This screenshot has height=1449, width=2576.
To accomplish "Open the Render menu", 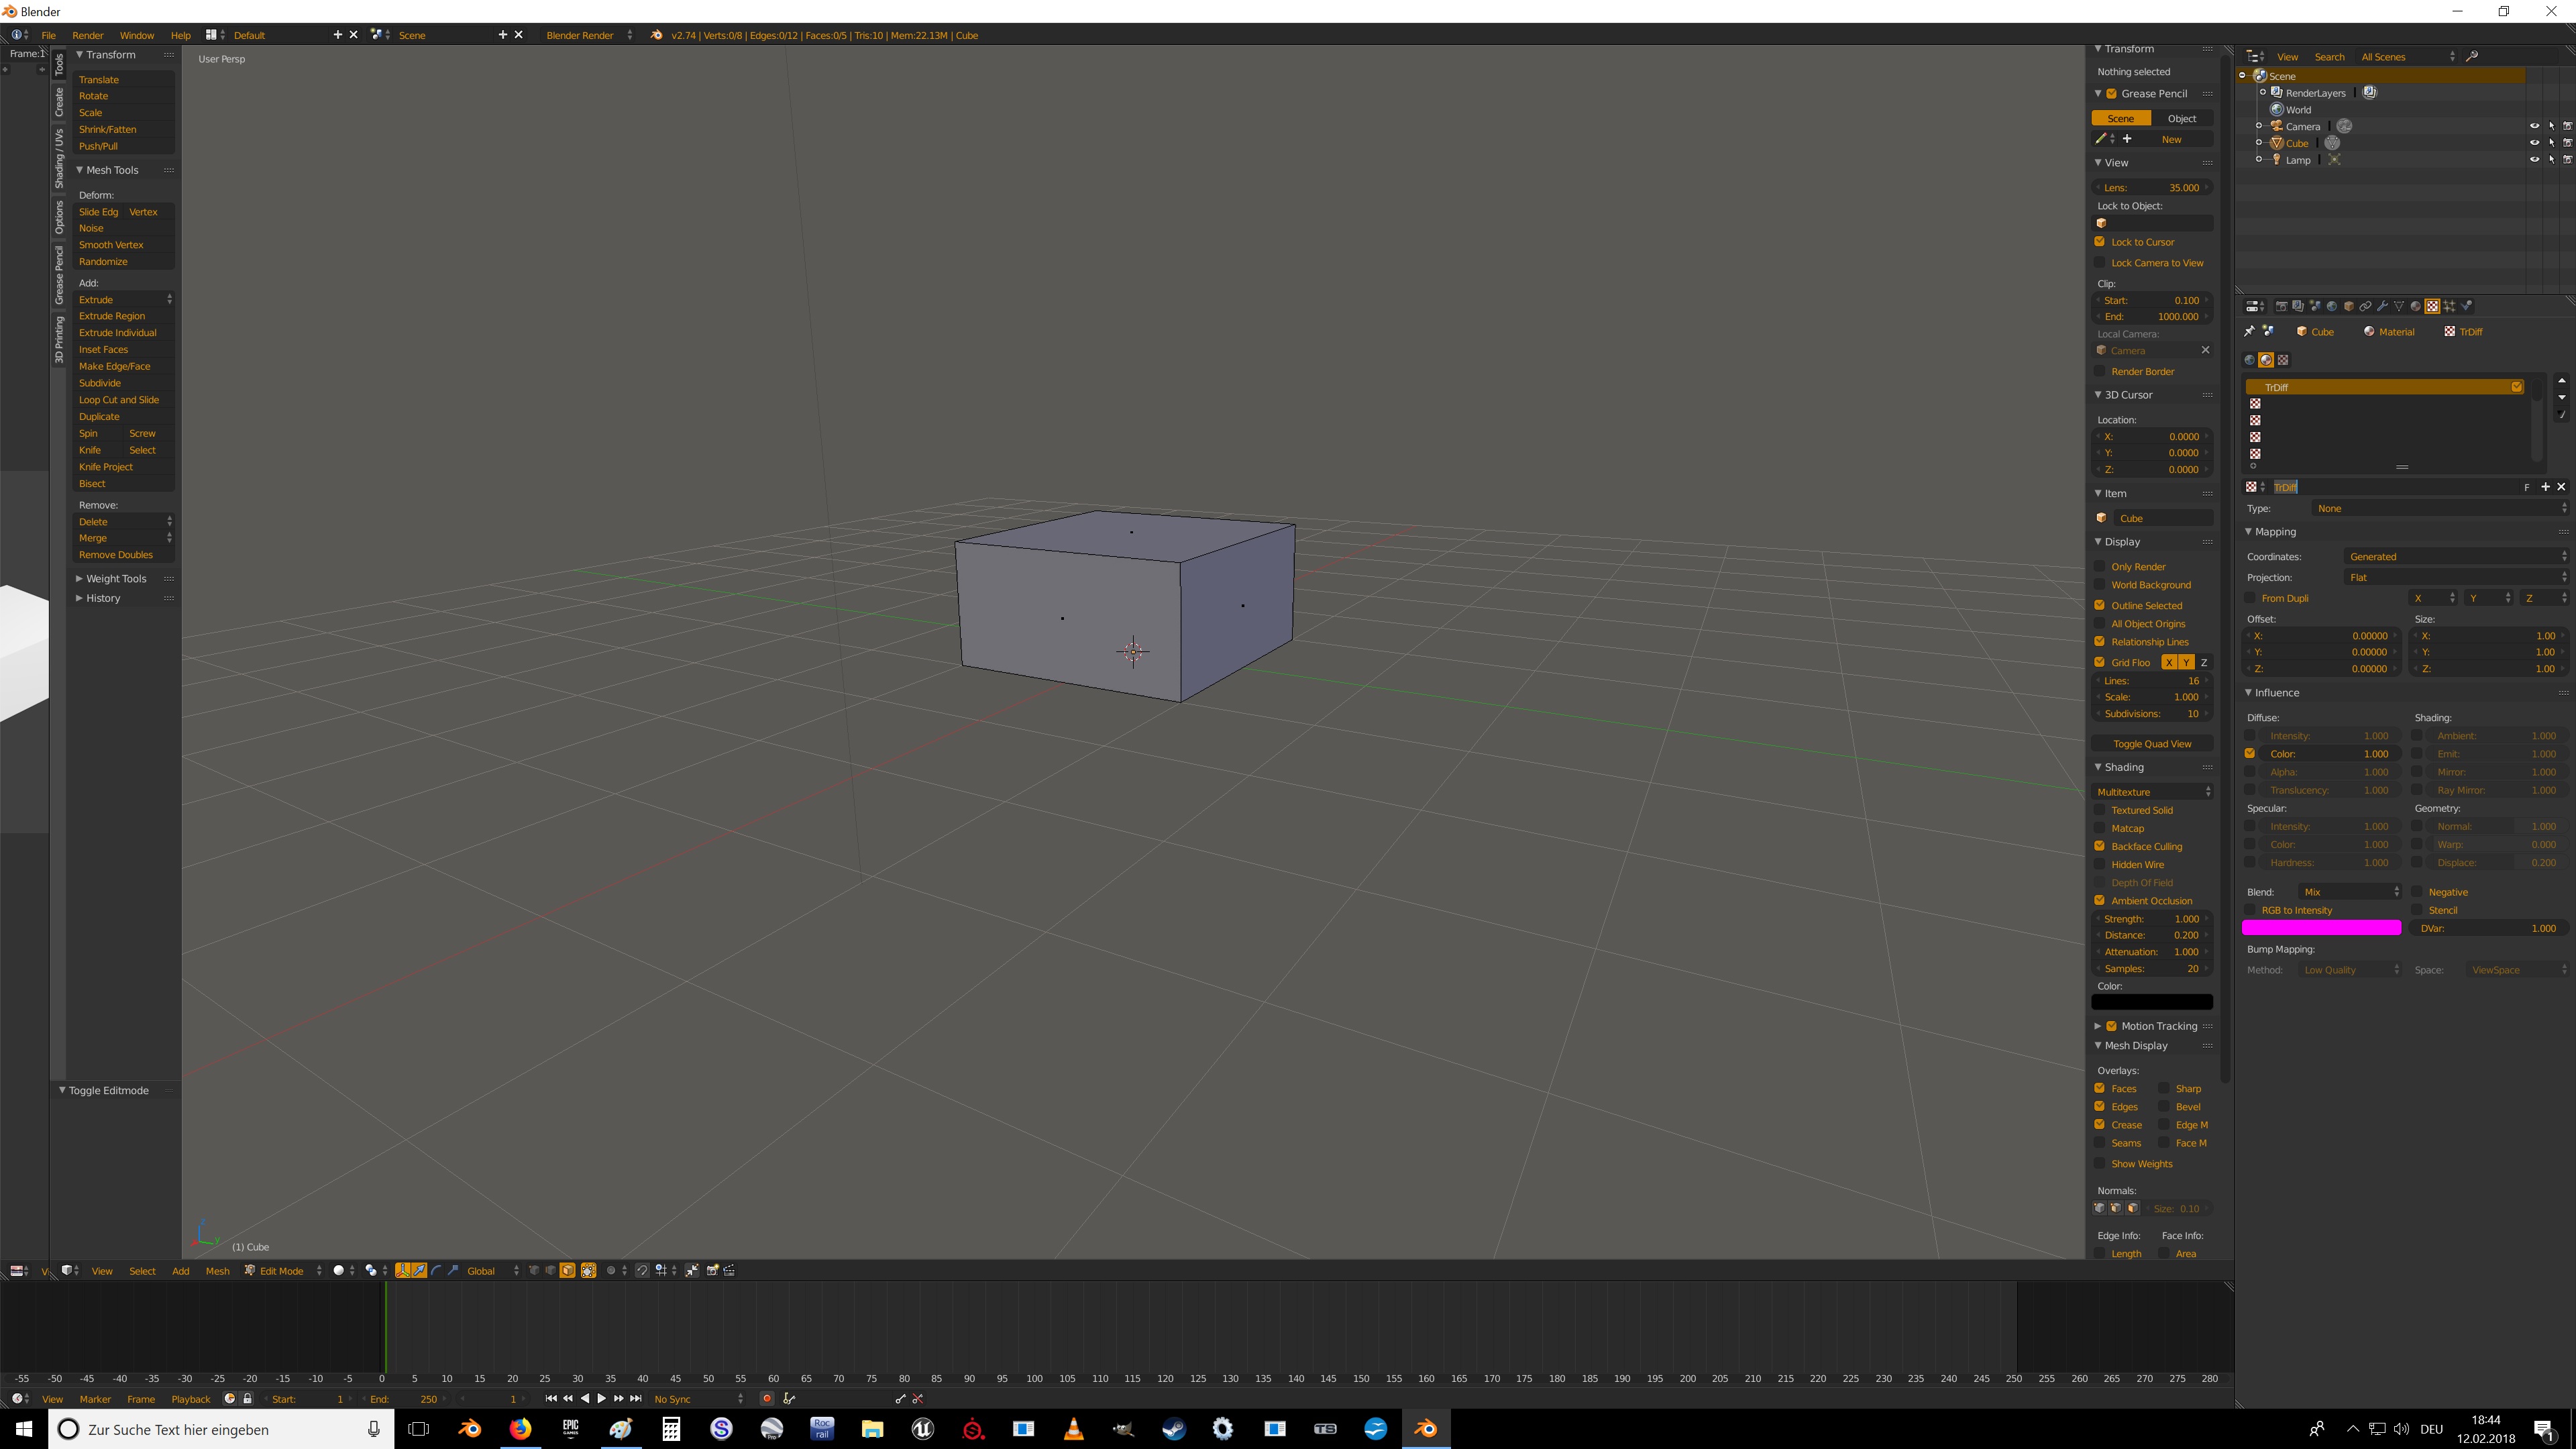I will pyautogui.click(x=87, y=35).
